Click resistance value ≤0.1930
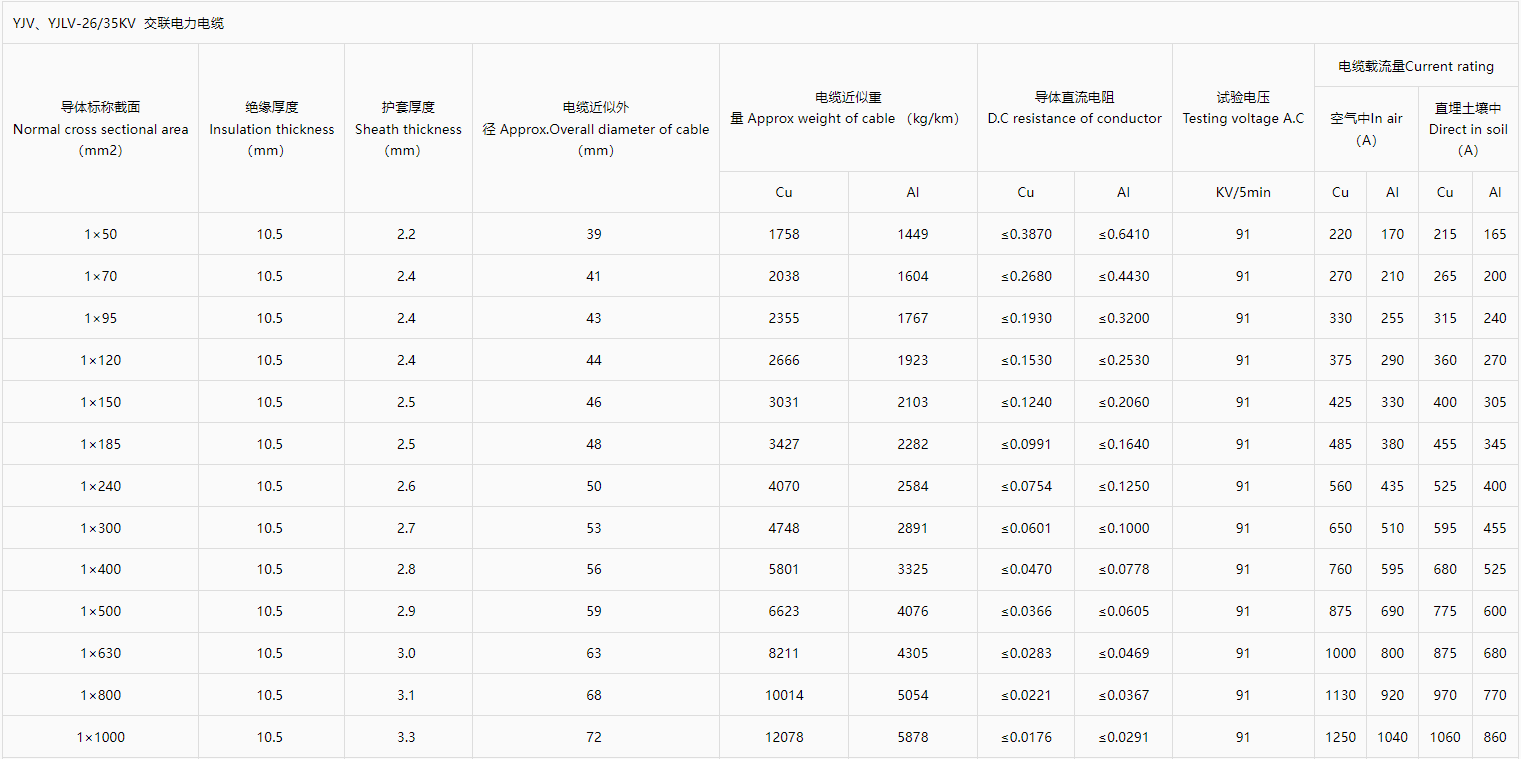The width and height of the screenshot is (1521, 759). click(x=1026, y=318)
